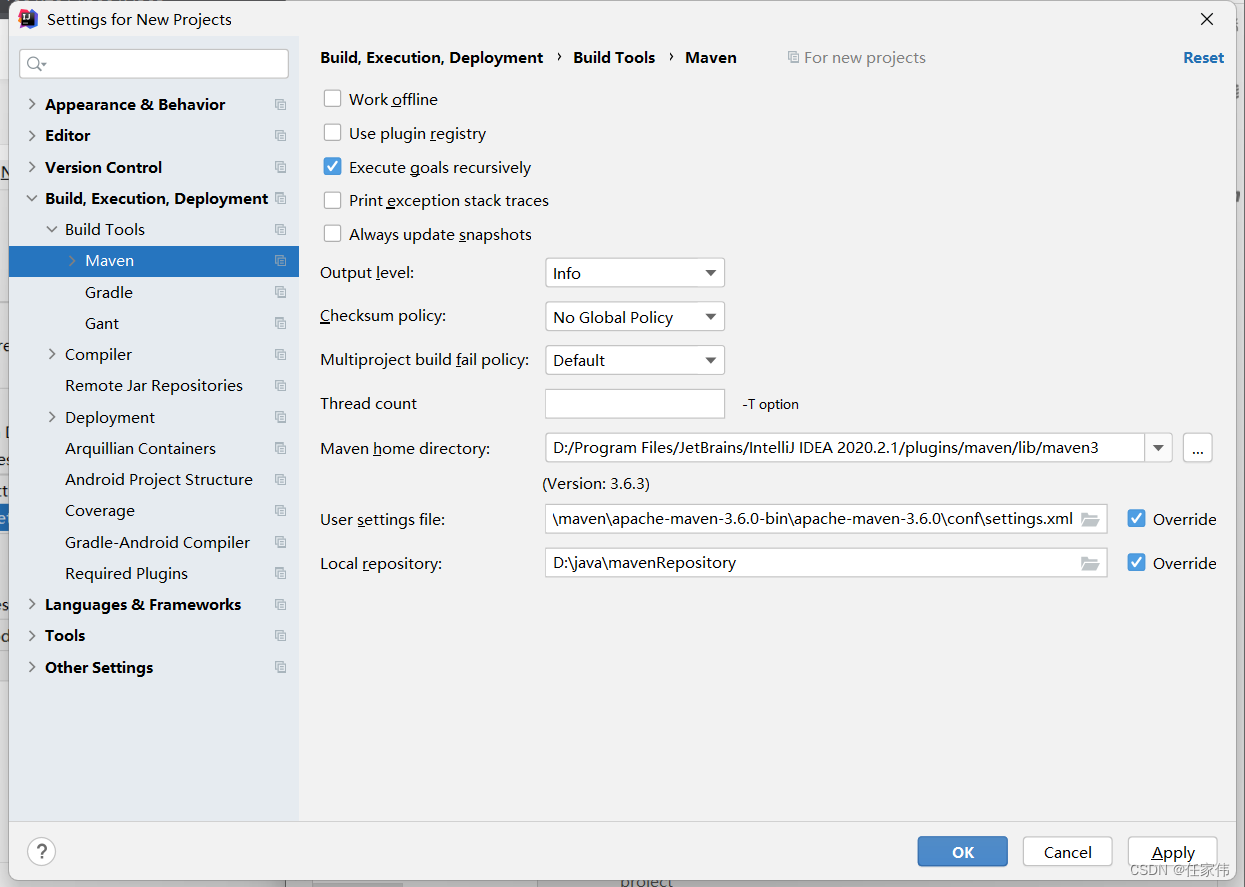Click project-level icon beside Coverage
This screenshot has width=1245, height=887.
[x=280, y=511]
